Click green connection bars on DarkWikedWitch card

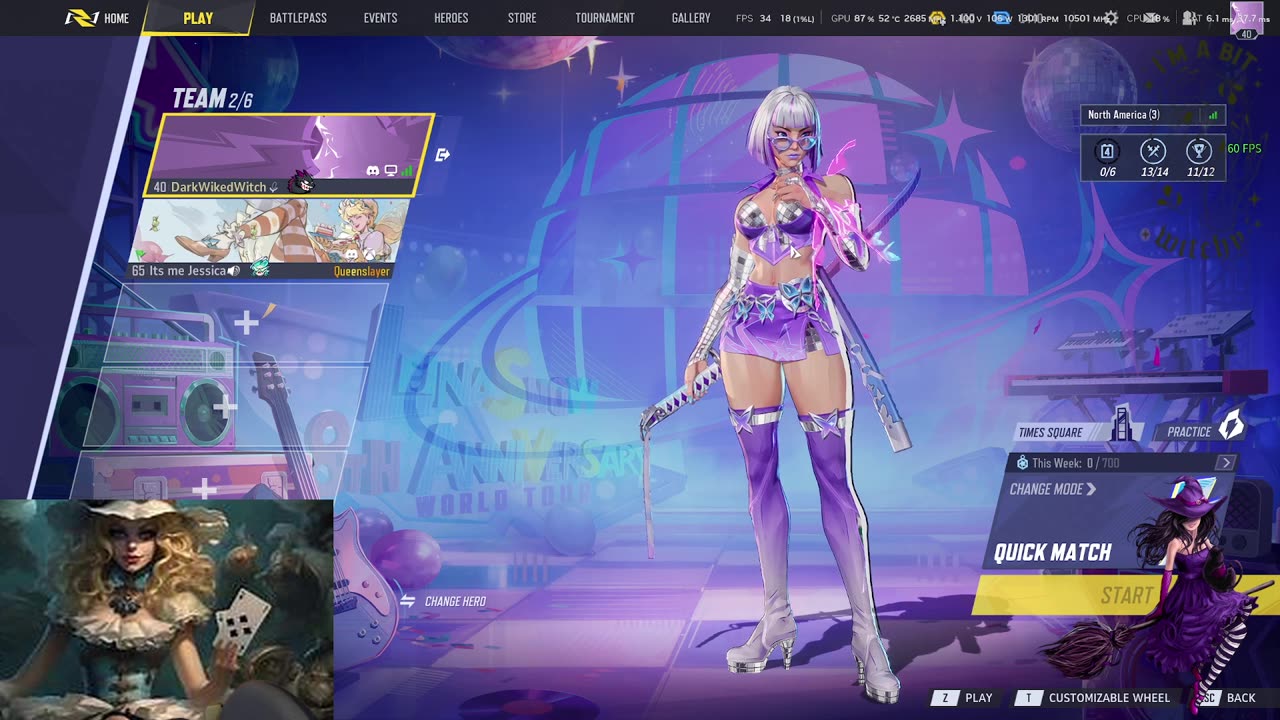[x=407, y=171]
